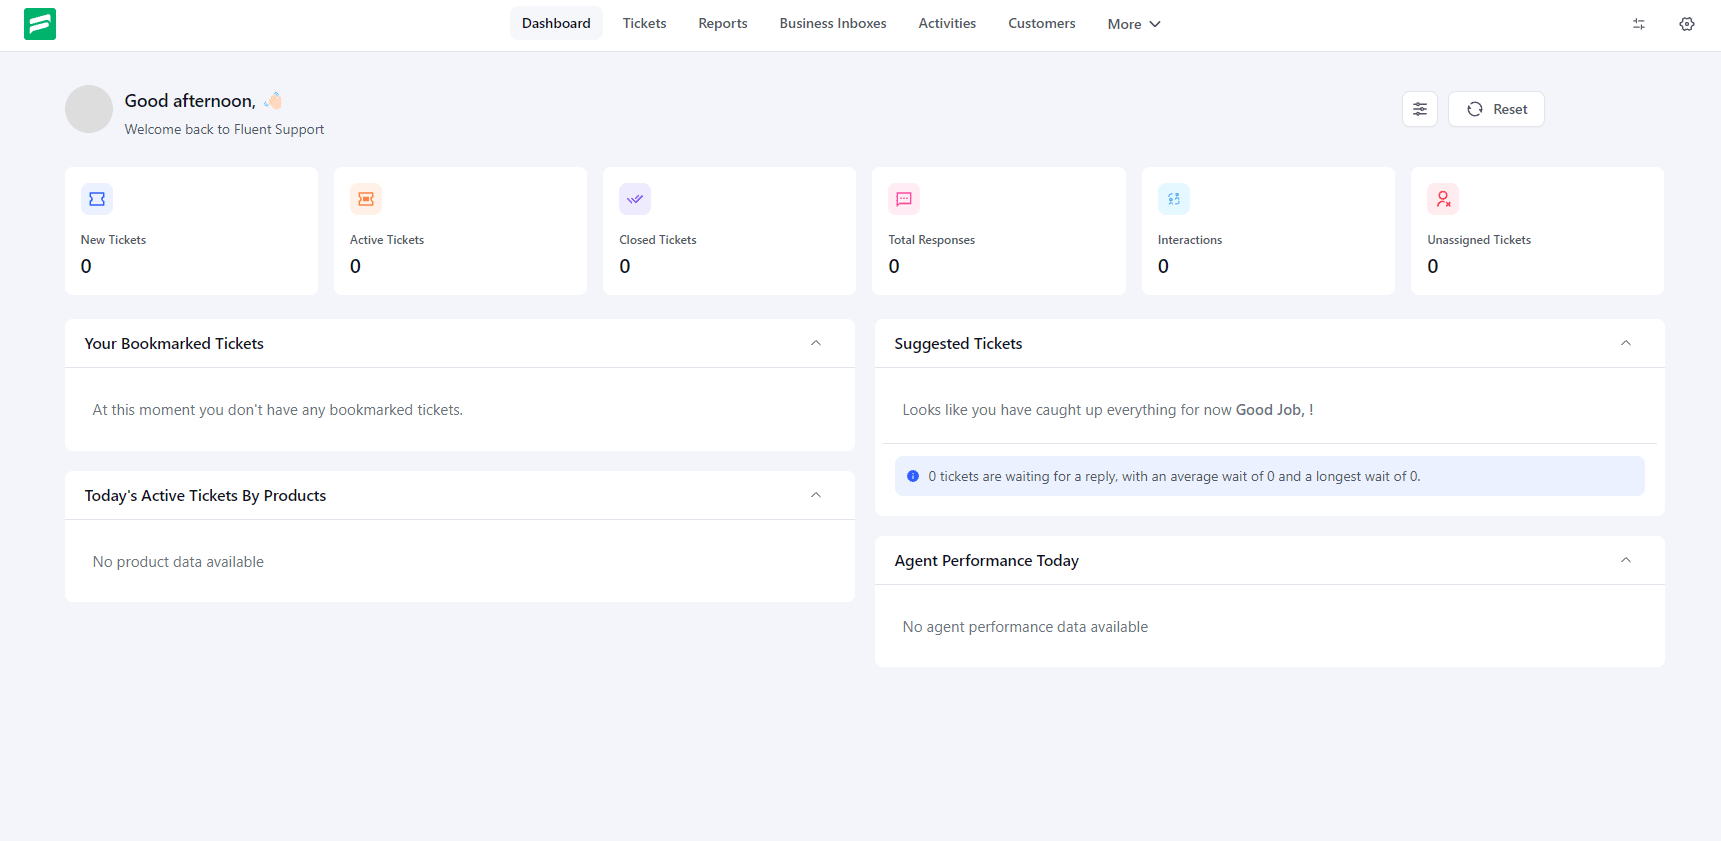Click 'No agent performance data available' text
The image size is (1721, 841).
[1025, 627]
